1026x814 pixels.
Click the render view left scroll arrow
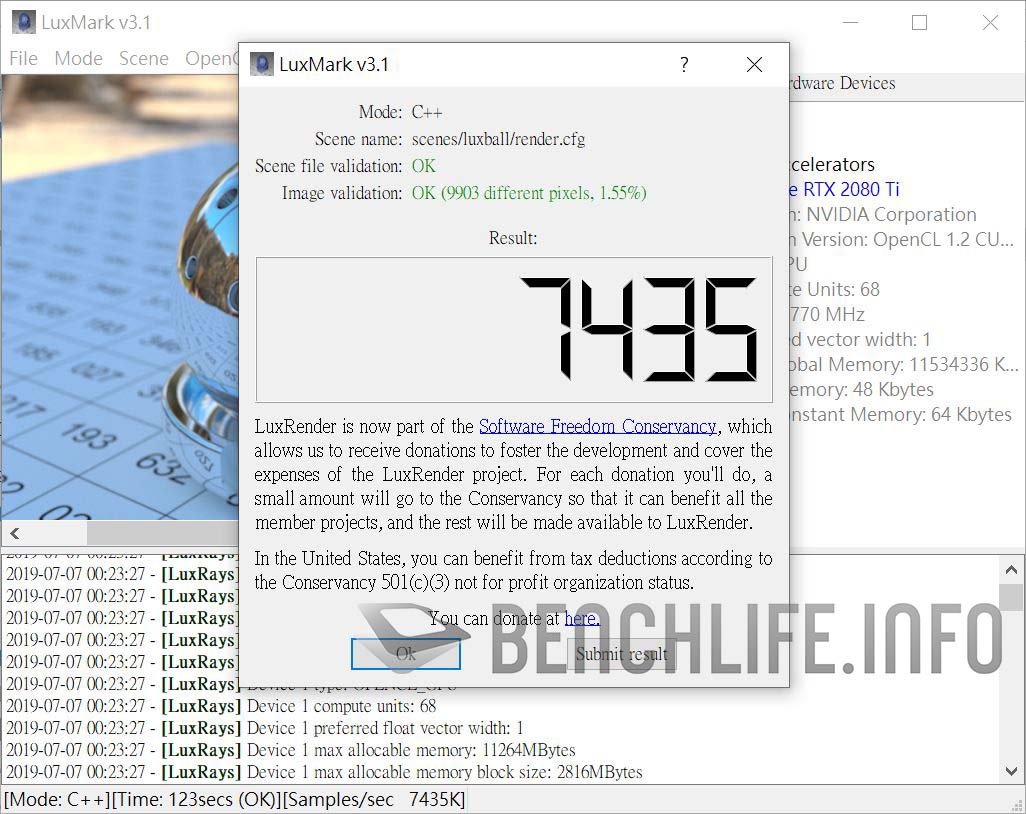point(14,533)
